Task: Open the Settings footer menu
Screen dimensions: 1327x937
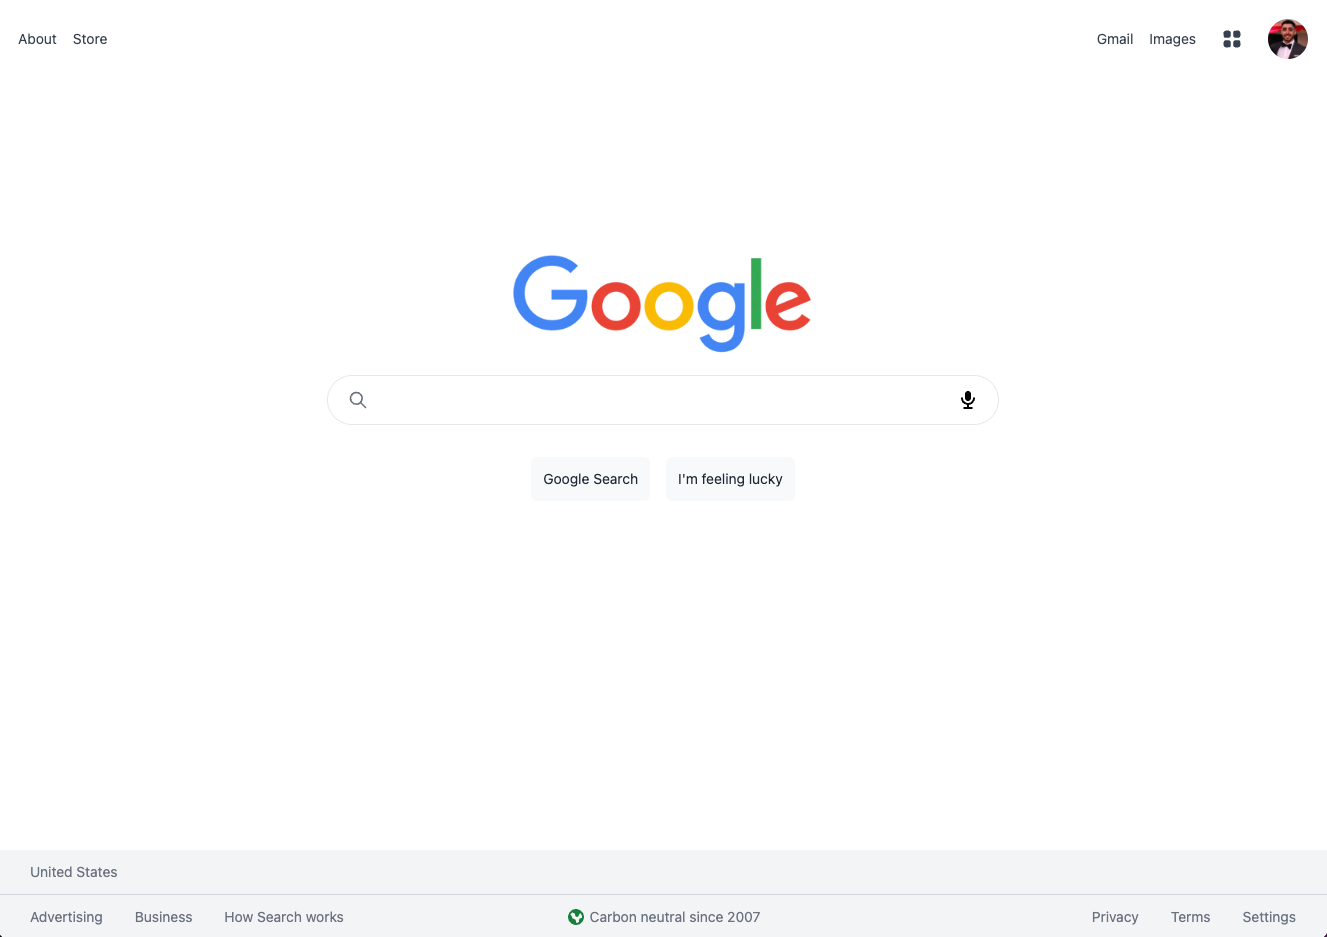Action: (1269, 917)
